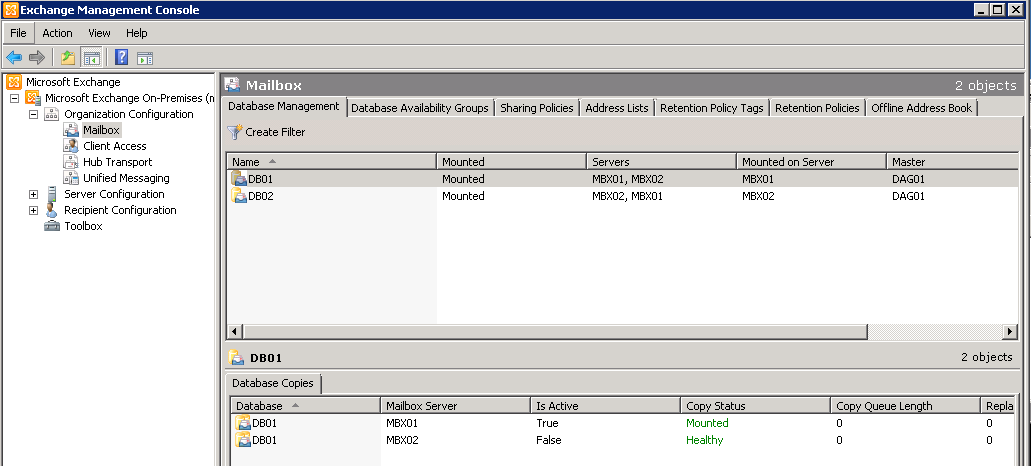The image size is (1031, 466).
Task: Select Unified Messaging tree node
Action: pos(126,178)
